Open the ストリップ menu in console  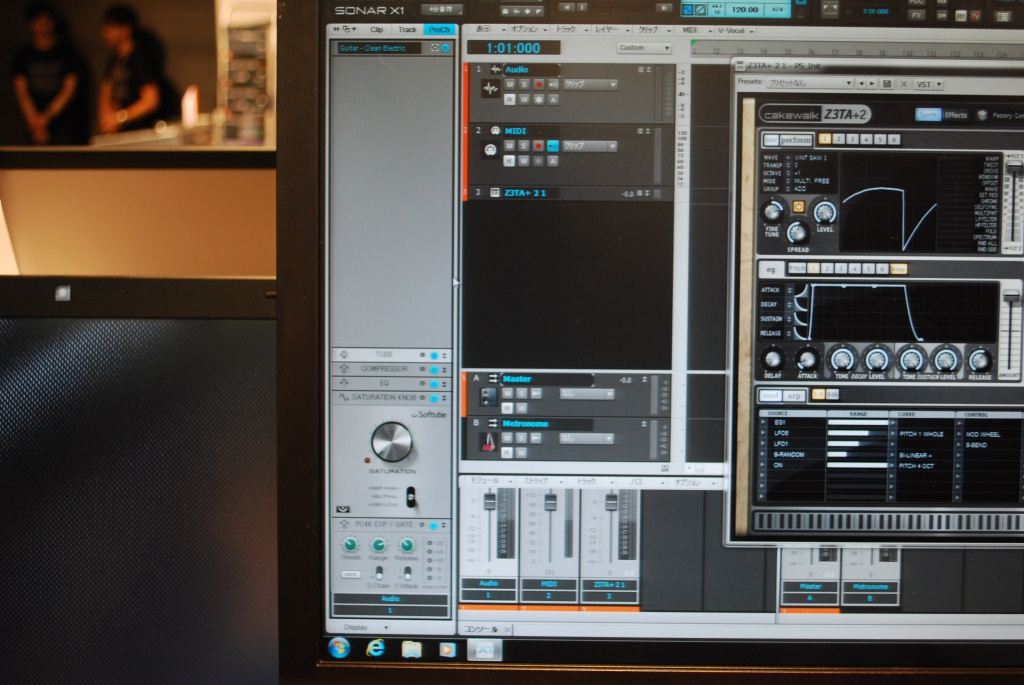point(541,481)
